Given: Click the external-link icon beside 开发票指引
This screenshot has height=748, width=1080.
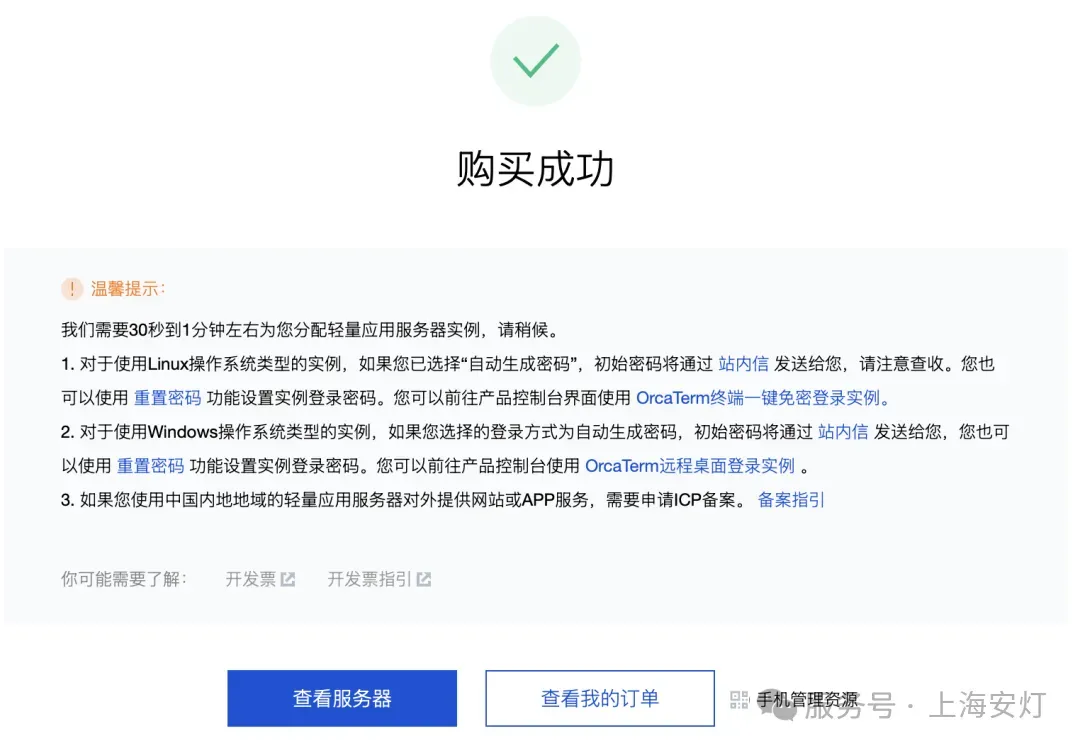Looking at the screenshot, I should [x=424, y=579].
